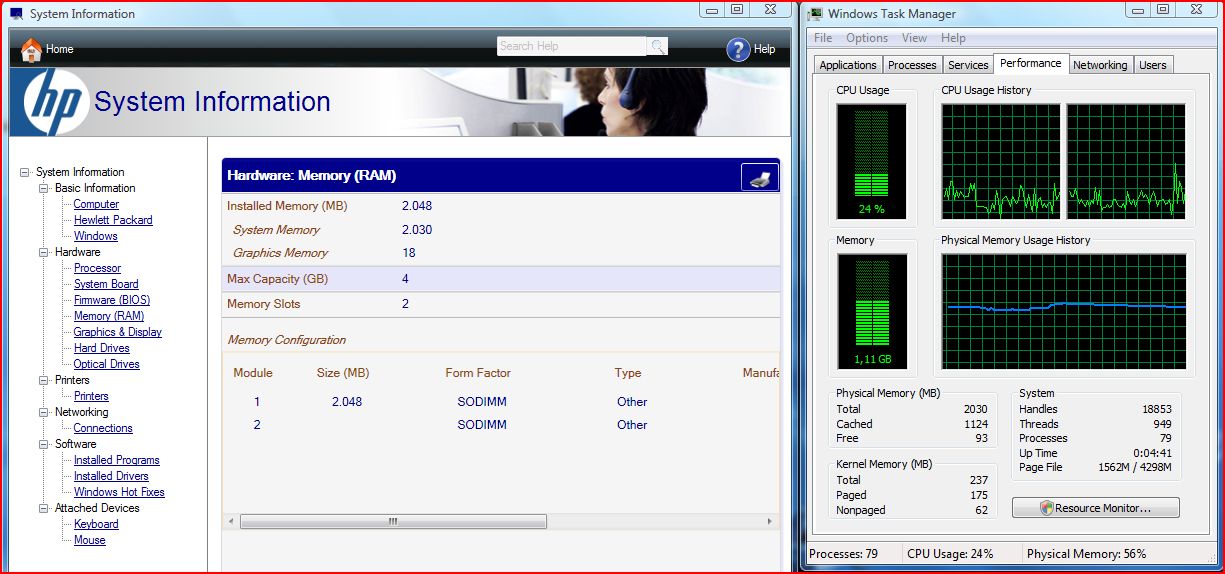1225x574 pixels.
Task: Open the Processor link
Action: 97,268
